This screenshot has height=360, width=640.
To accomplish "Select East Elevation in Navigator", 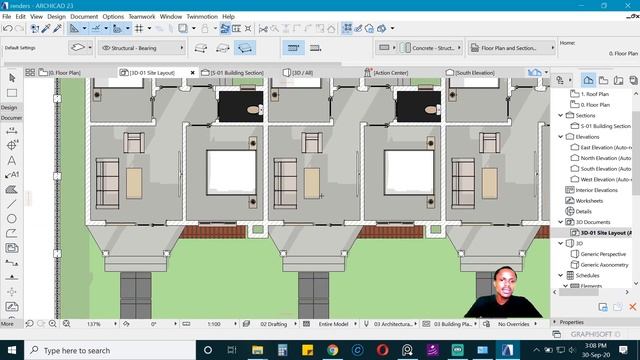I will coord(601,147).
